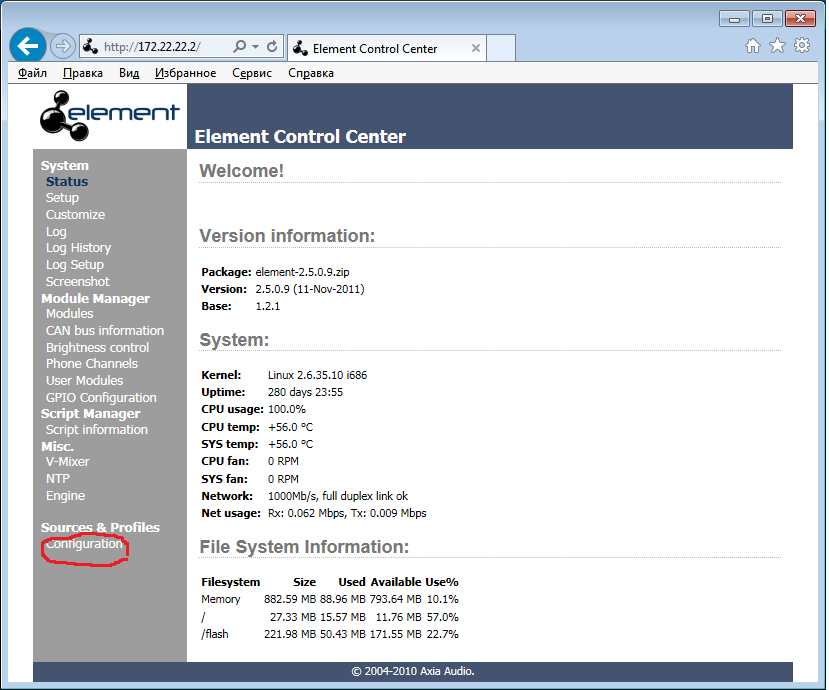This screenshot has height=690, width=829.
Task: Open the Phone Channels link
Action: 91,364
